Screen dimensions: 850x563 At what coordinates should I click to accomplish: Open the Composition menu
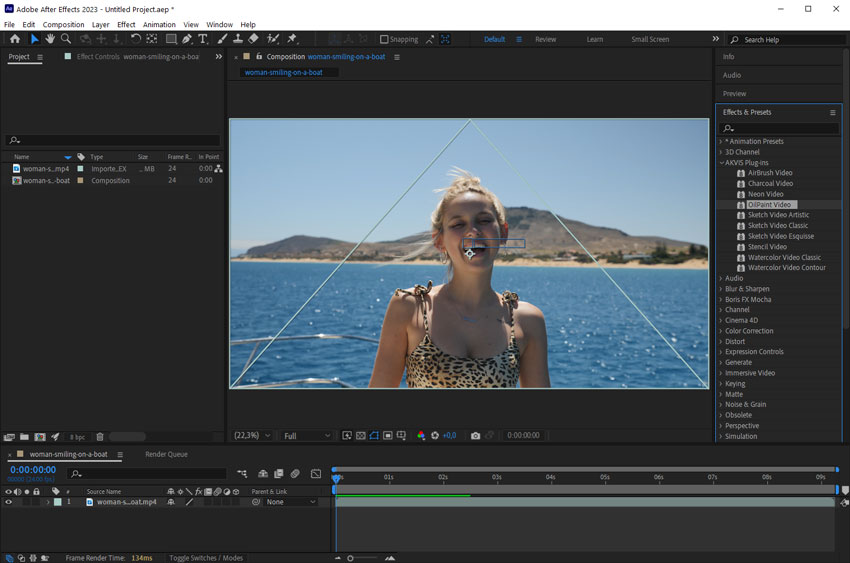click(x=63, y=24)
